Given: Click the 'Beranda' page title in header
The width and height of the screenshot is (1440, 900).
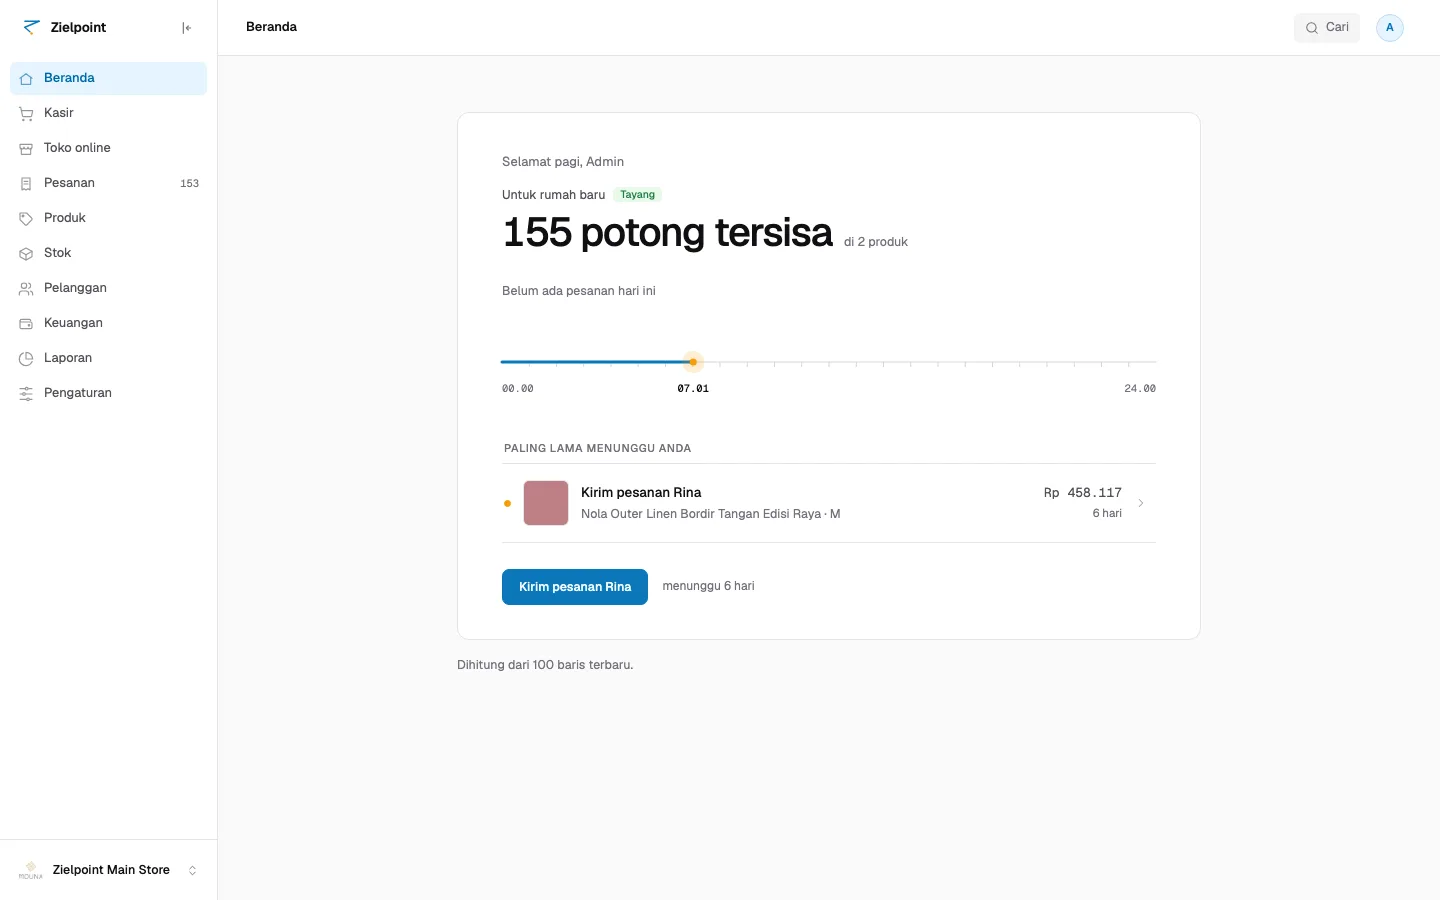Looking at the screenshot, I should pyautogui.click(x=271, y=27).
